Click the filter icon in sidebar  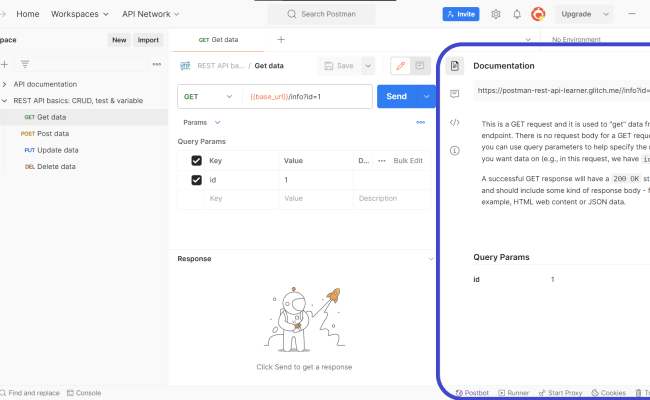[x=25, y=64]
